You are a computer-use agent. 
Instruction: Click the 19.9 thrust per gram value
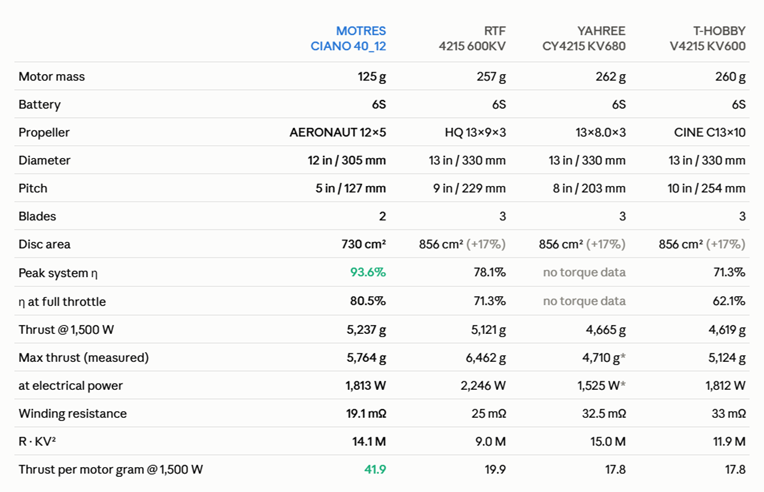tap(496, 470)
